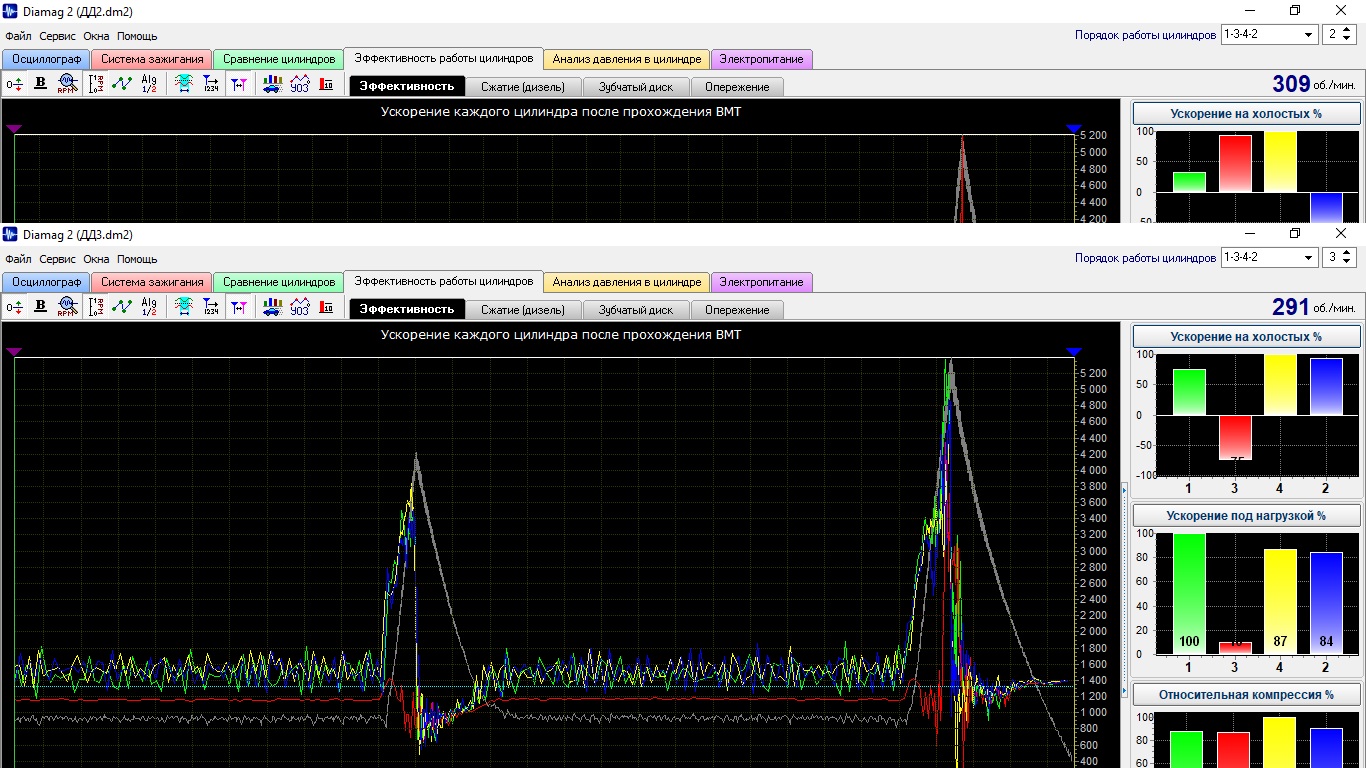1366x768 pixels.
Task: Click the 1-0 RPM scale icon in ДД3
Action: point(97,308)
